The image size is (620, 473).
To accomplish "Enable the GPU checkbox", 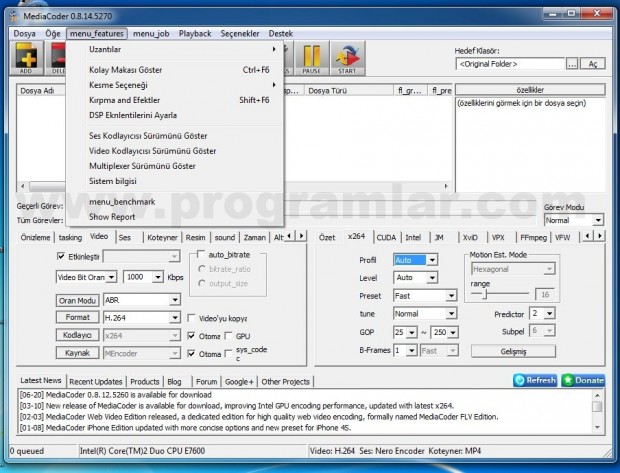I will [x=229, y=336].
